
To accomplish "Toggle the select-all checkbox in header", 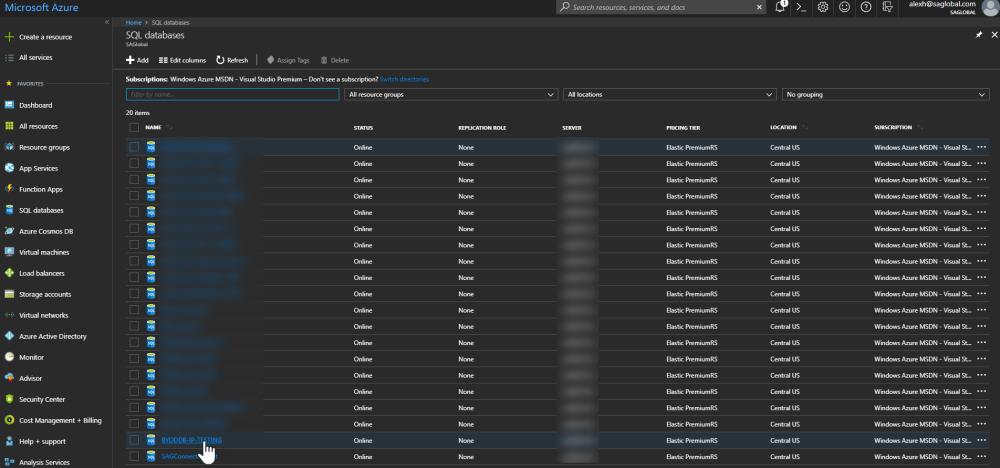I will coord(134,128).
